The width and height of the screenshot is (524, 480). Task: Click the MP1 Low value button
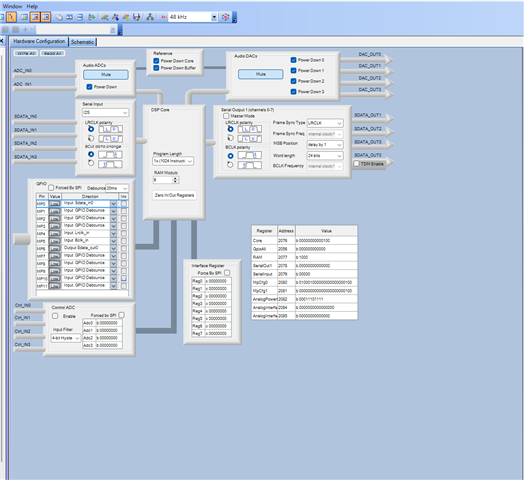(55, 211)
